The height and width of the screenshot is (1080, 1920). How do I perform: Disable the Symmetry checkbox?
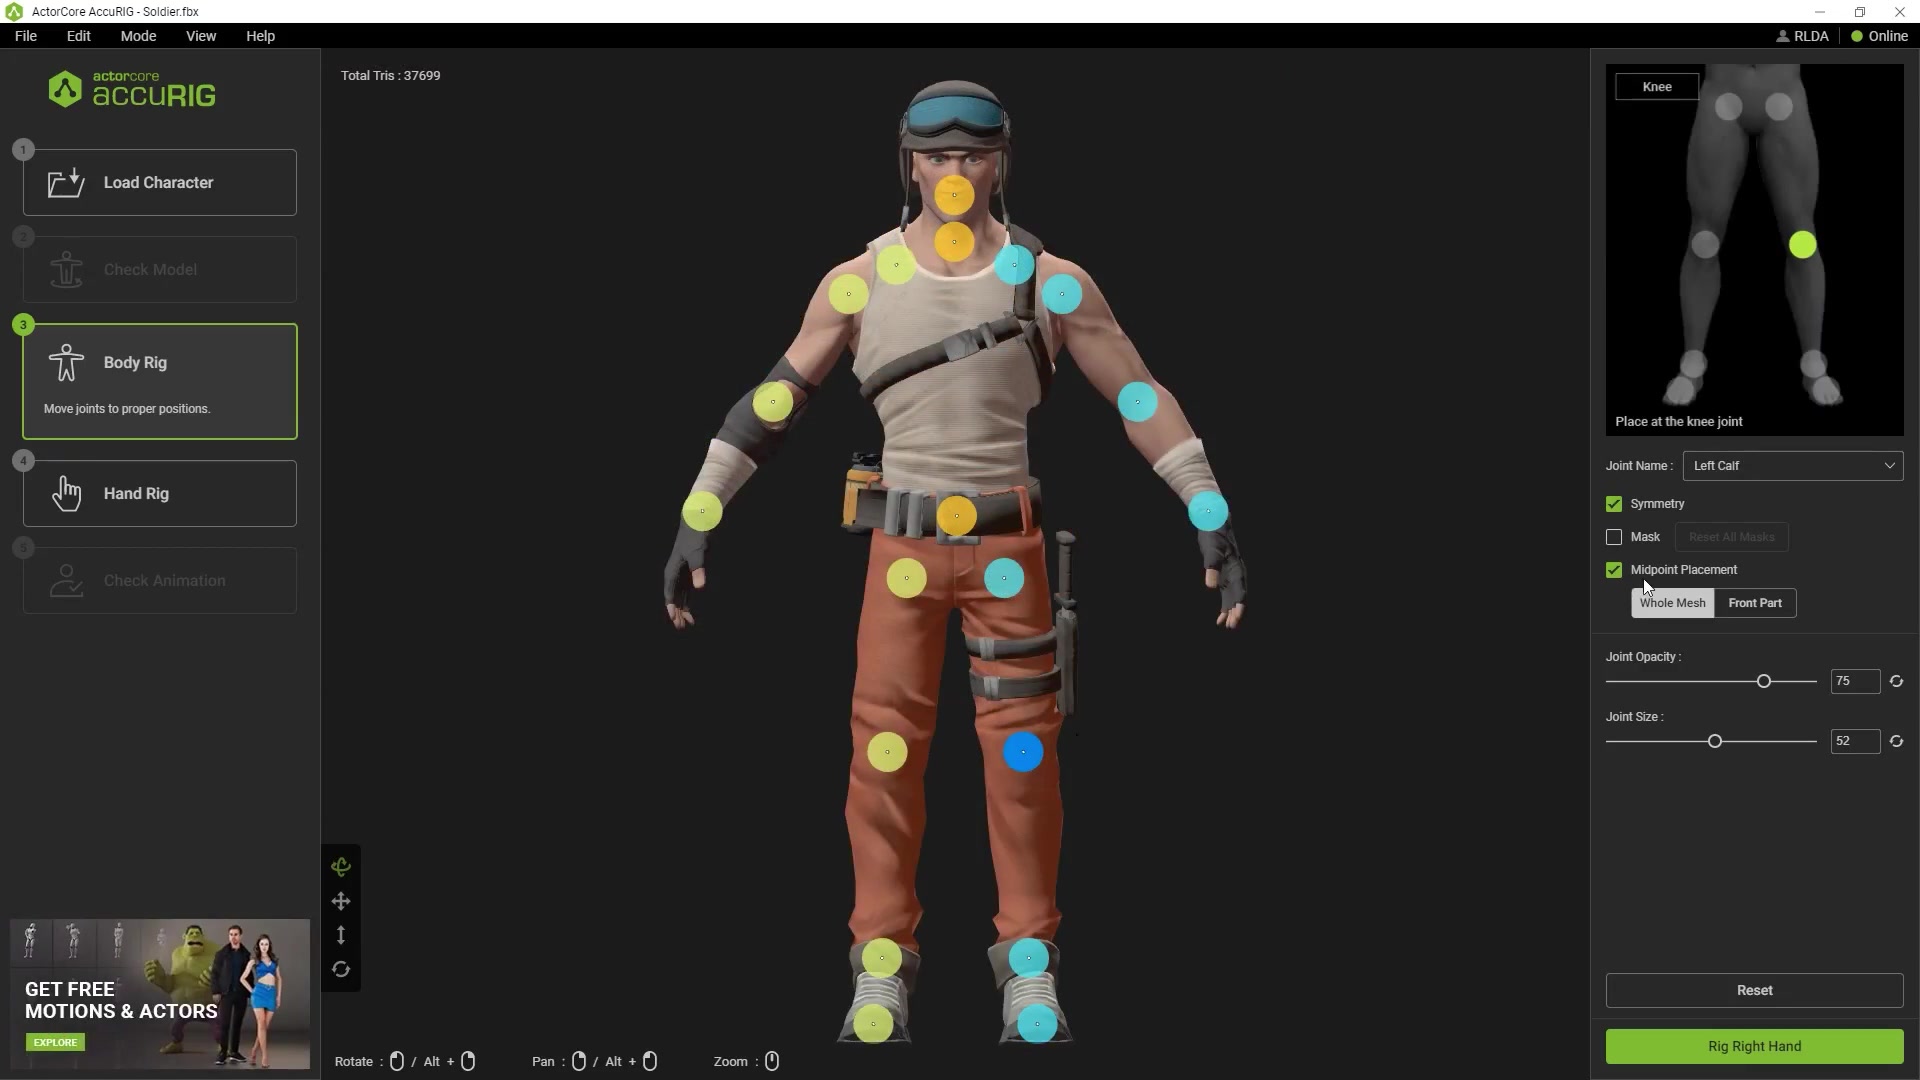click(1614, 504)
